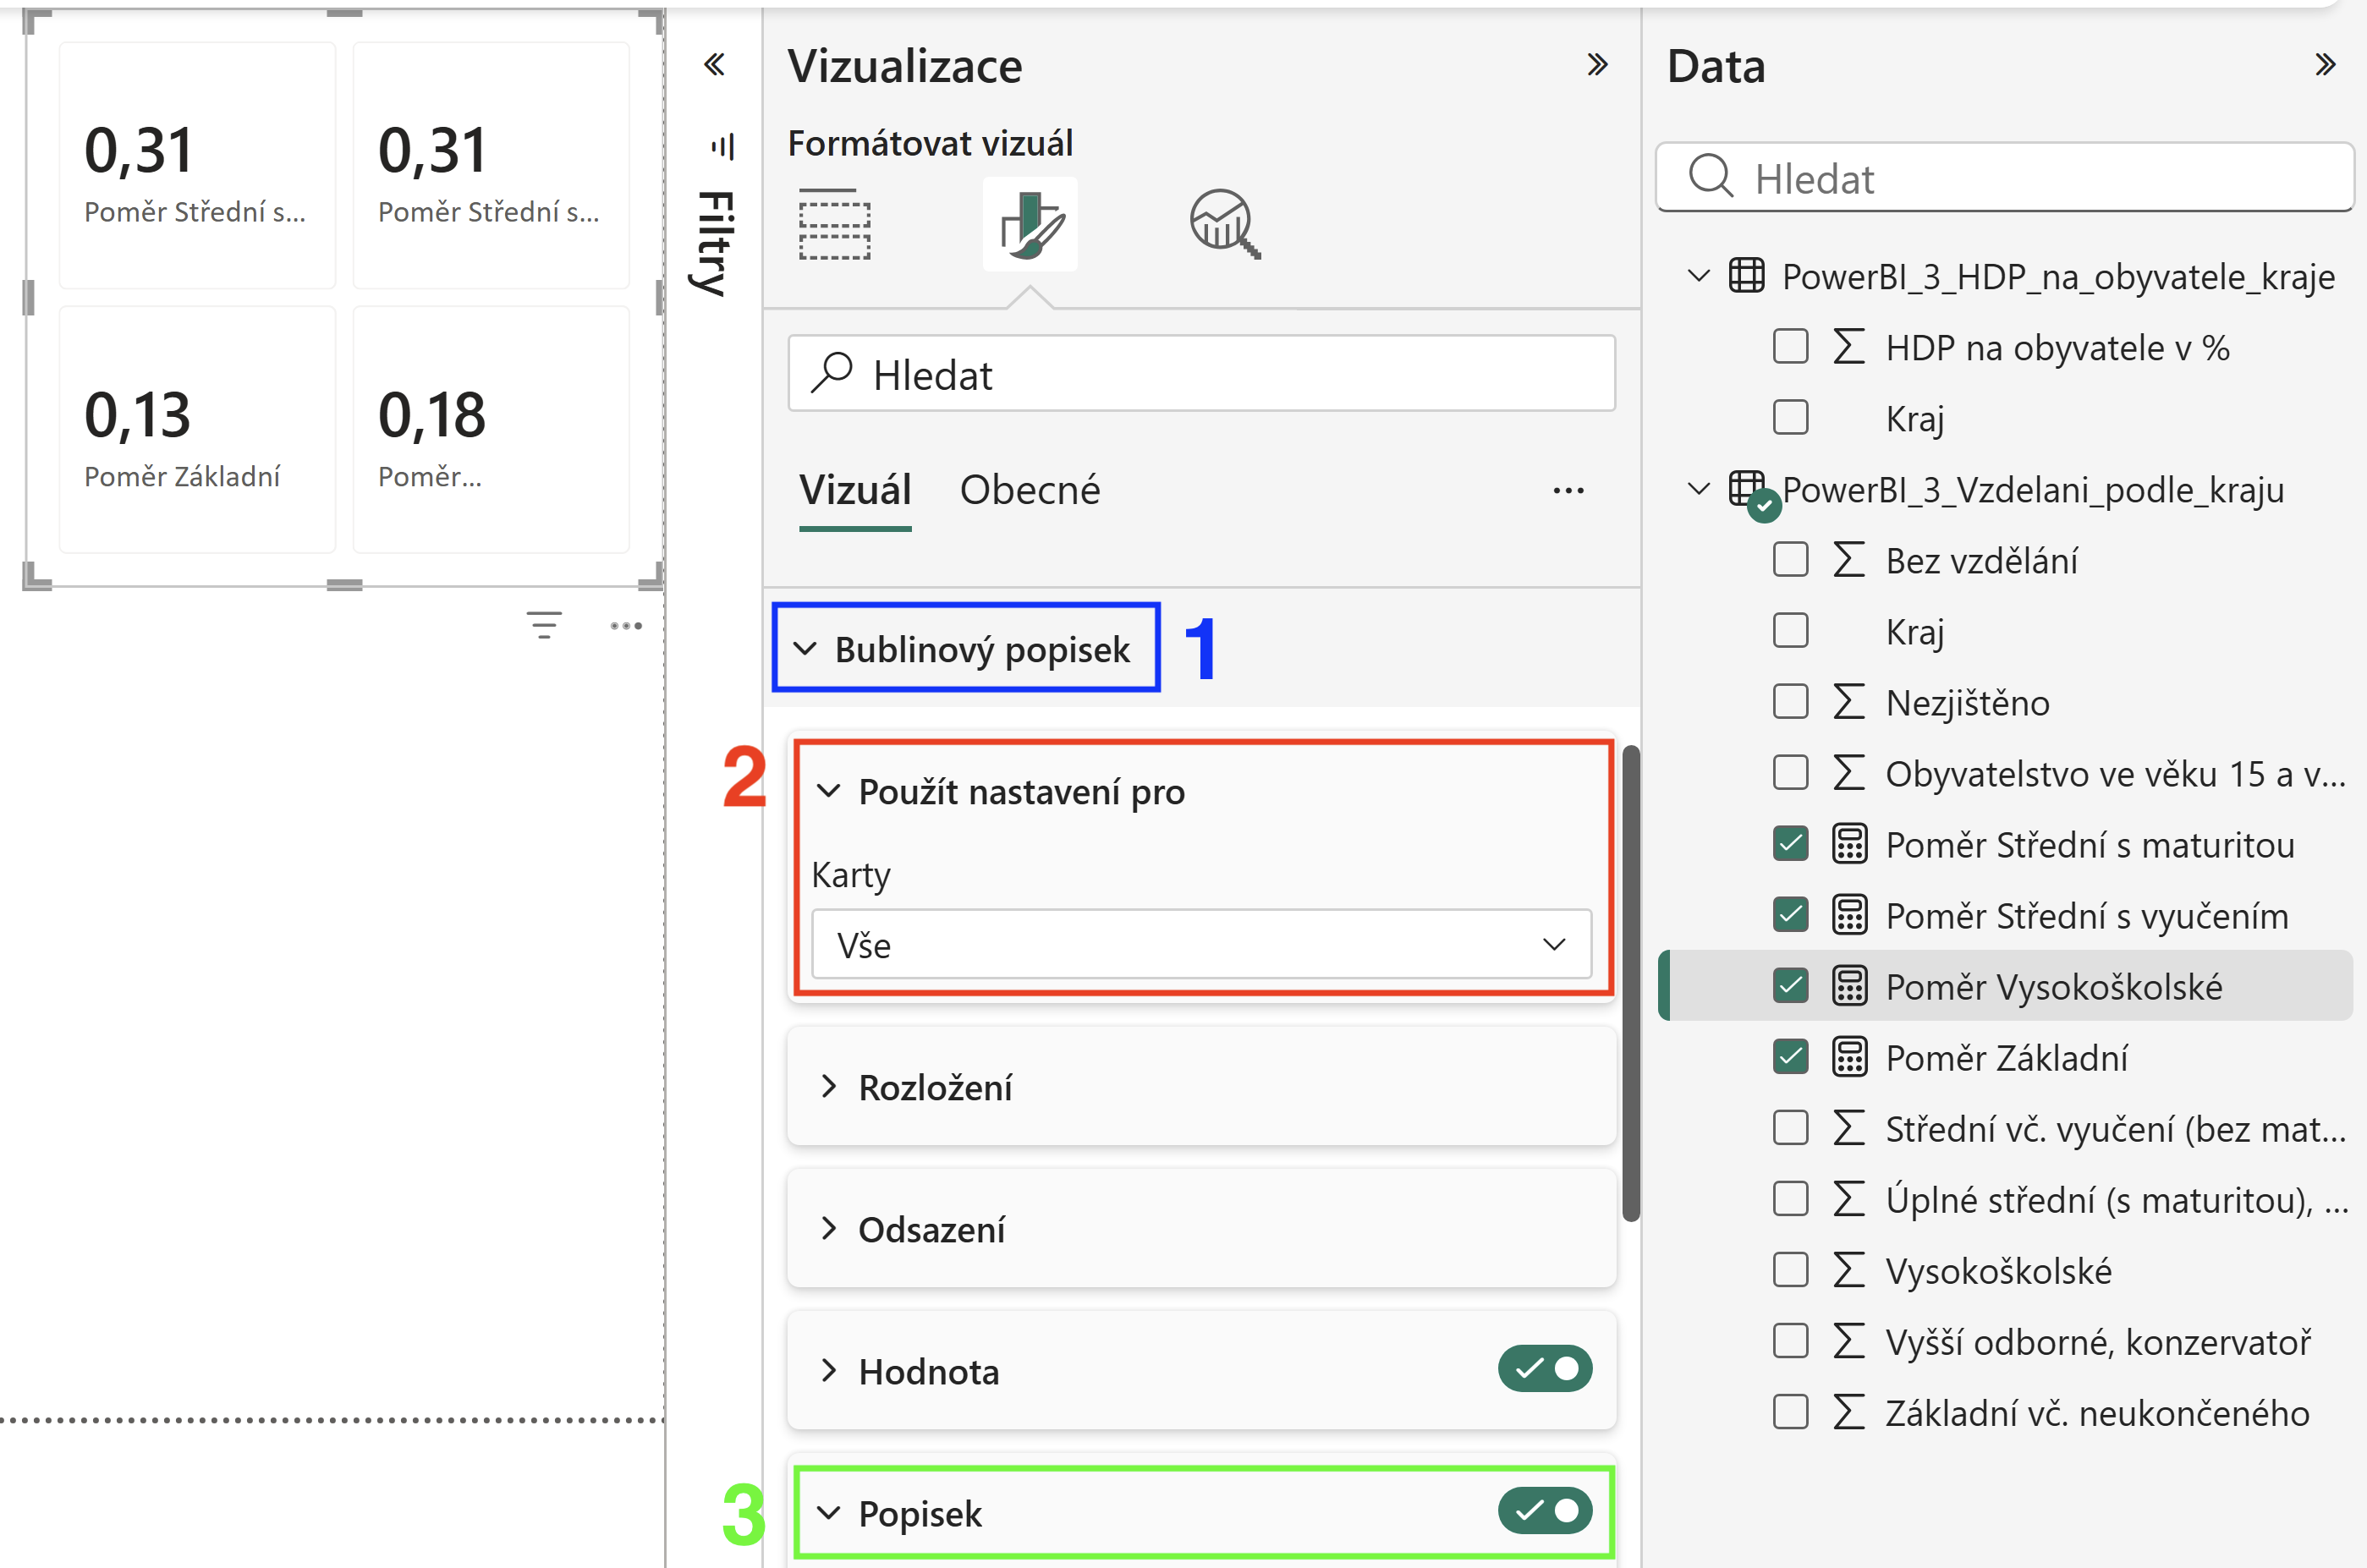Collapse PowerBI_3_HDP_na_obyvatele_kraje table tree
The width and height of the screenshot is (2367, 1568).
[x=1698, y=276]
